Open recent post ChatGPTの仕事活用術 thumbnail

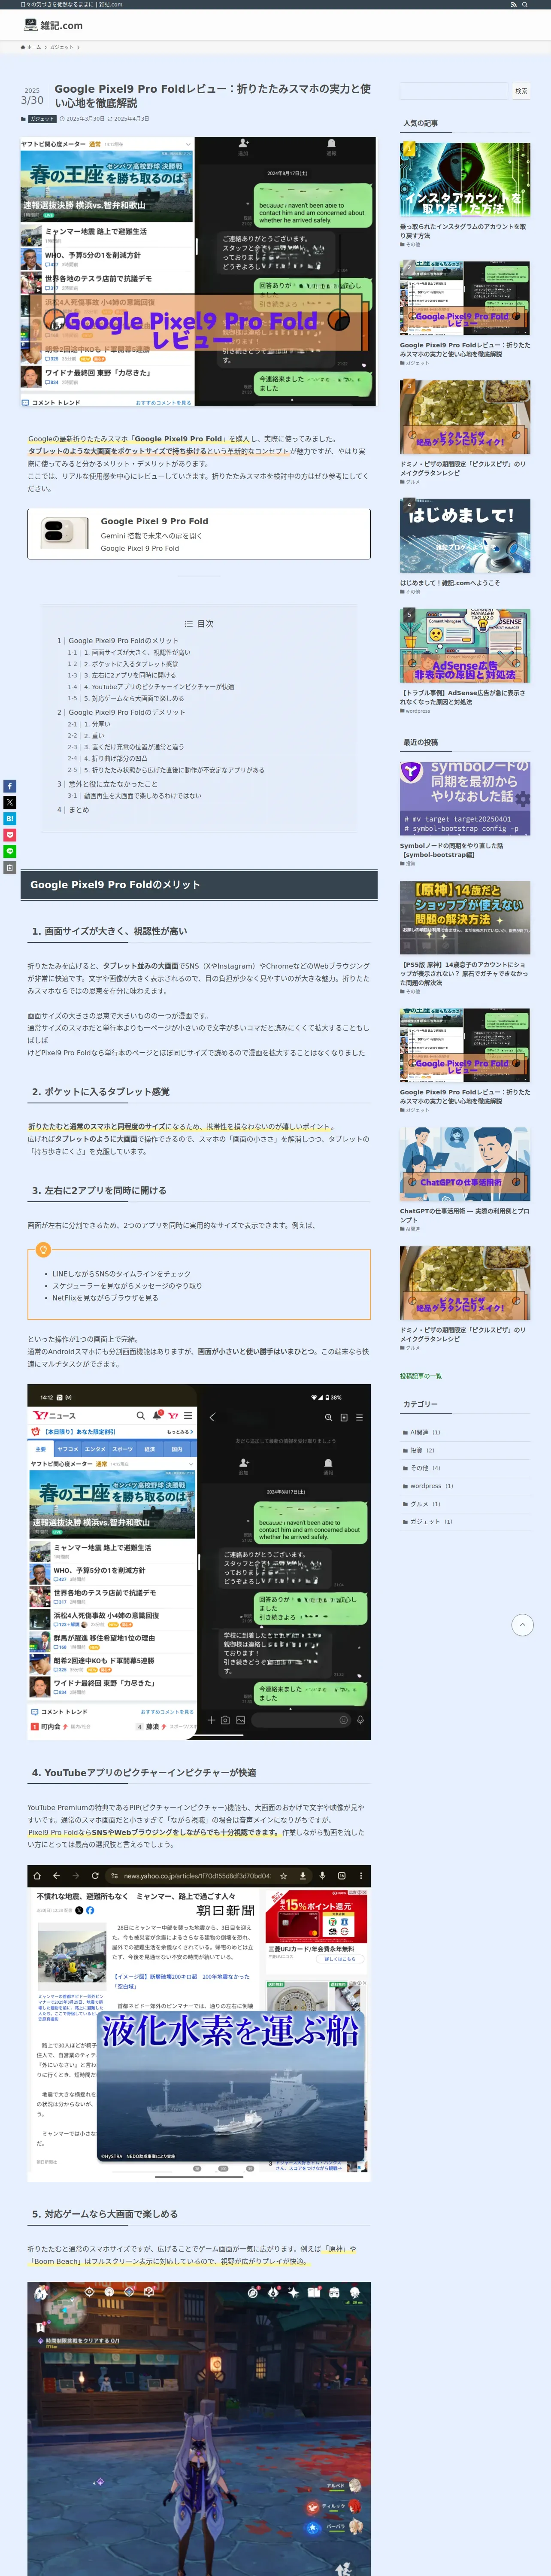465,1164
